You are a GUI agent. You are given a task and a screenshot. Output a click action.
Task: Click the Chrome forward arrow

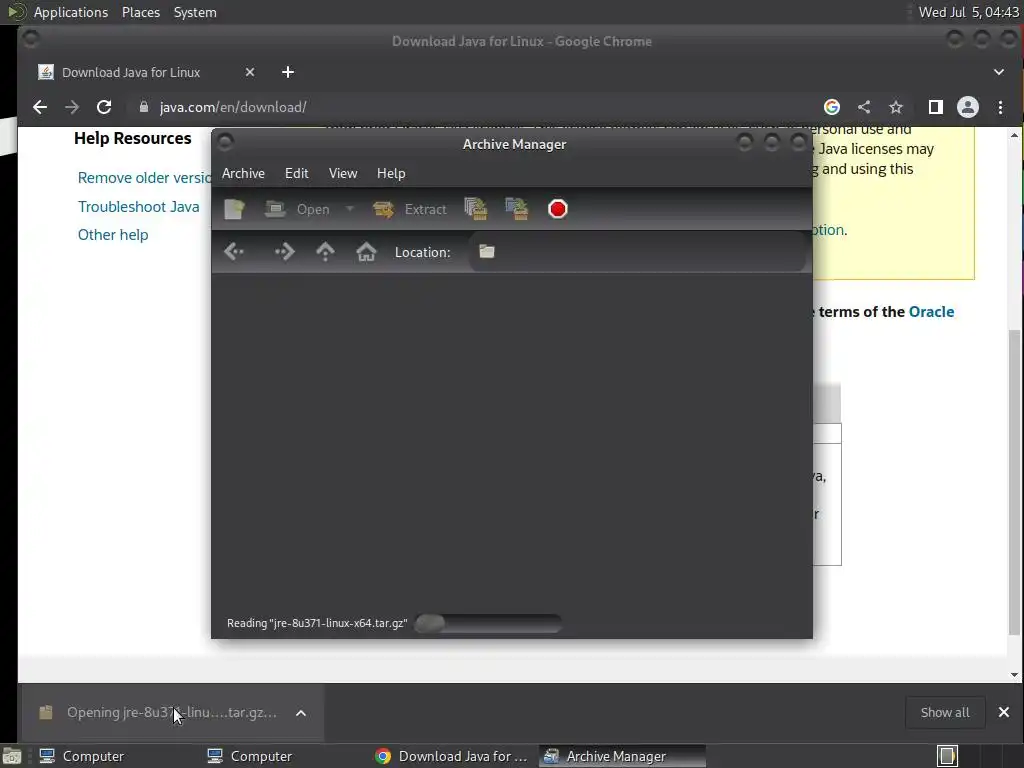coord(72,107)
